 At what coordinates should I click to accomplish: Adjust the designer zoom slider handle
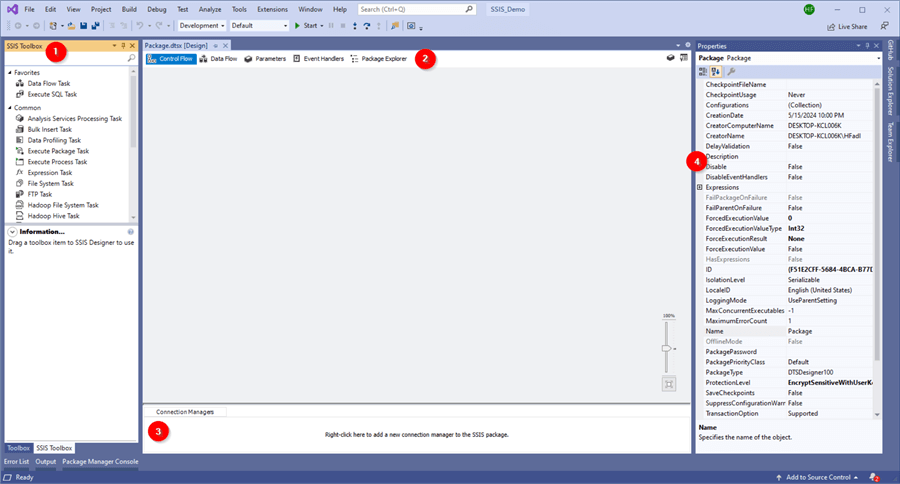666,348
